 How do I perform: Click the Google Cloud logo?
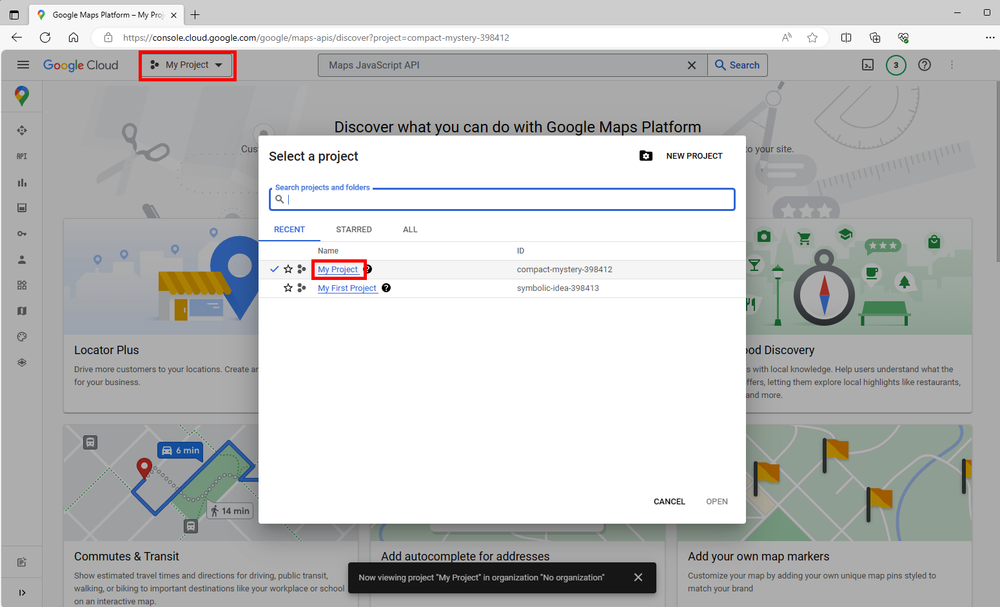click(80, 65)
